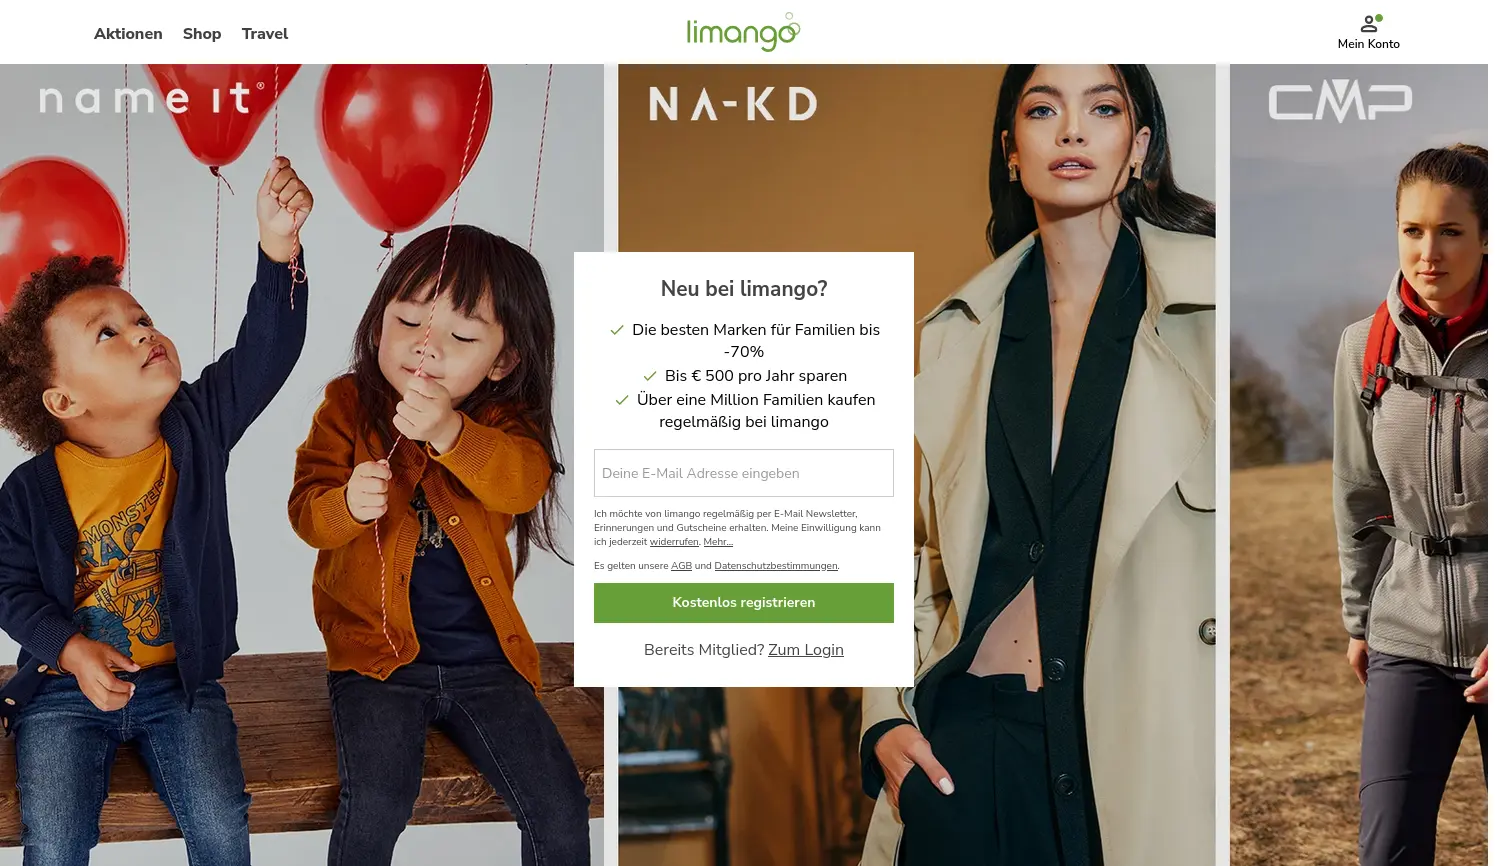Open the Aktionen menu
Screen dimensions: 1500x866
point(128,34)
